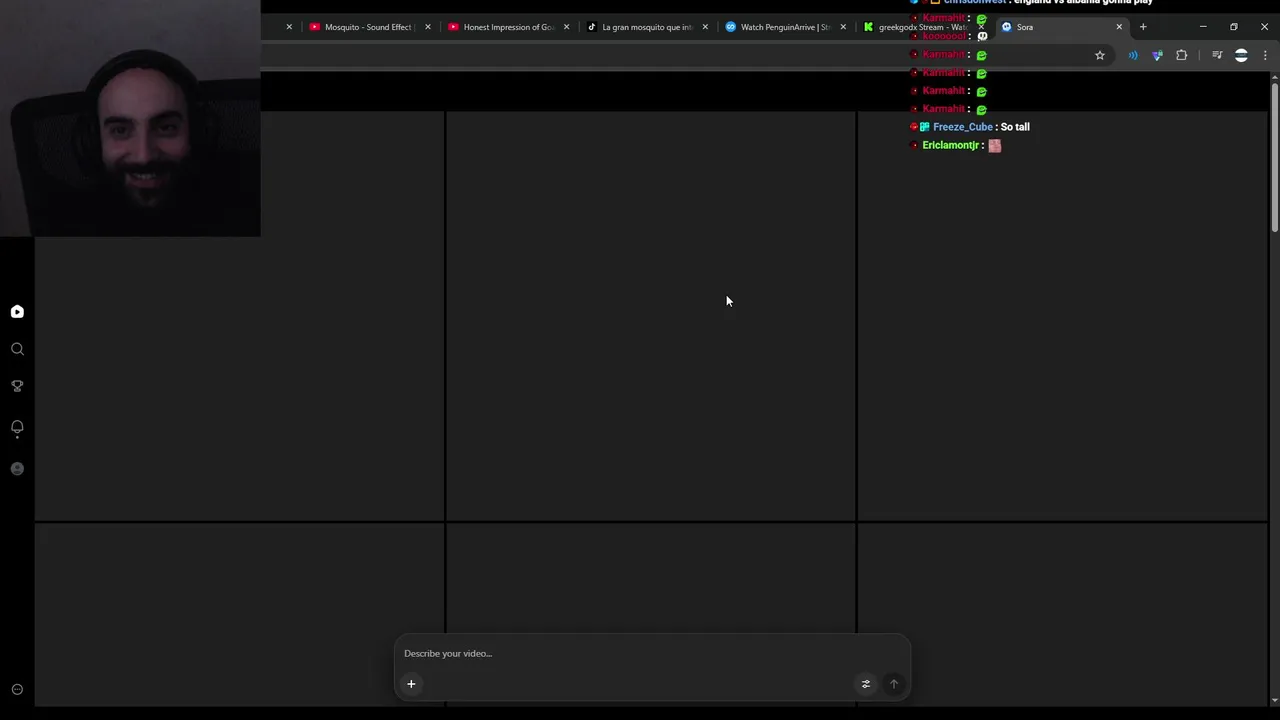Image resolution: width=1280 pixels, height=720 pixels.
Task: Close the Mosquito - Sound Effect tab
Action: coord(428,27)
